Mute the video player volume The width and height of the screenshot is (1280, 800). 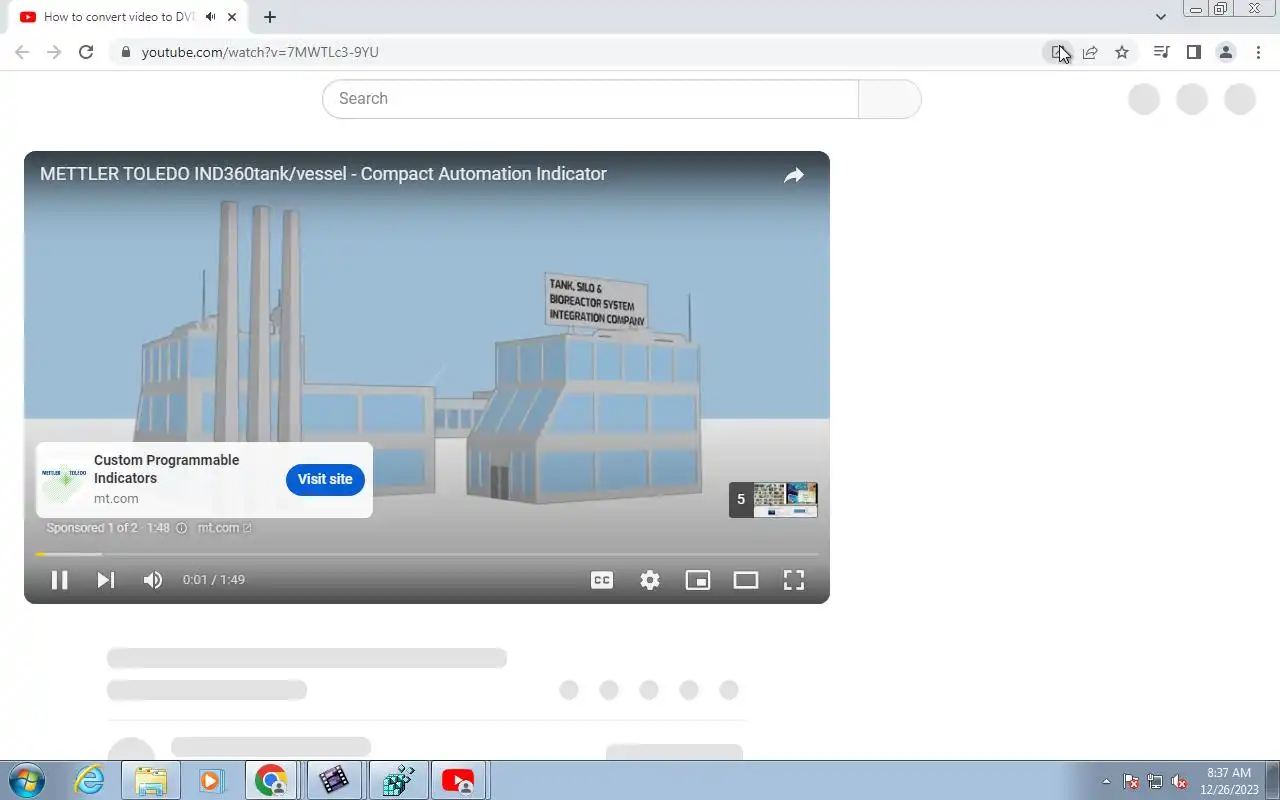pos(152,580)
